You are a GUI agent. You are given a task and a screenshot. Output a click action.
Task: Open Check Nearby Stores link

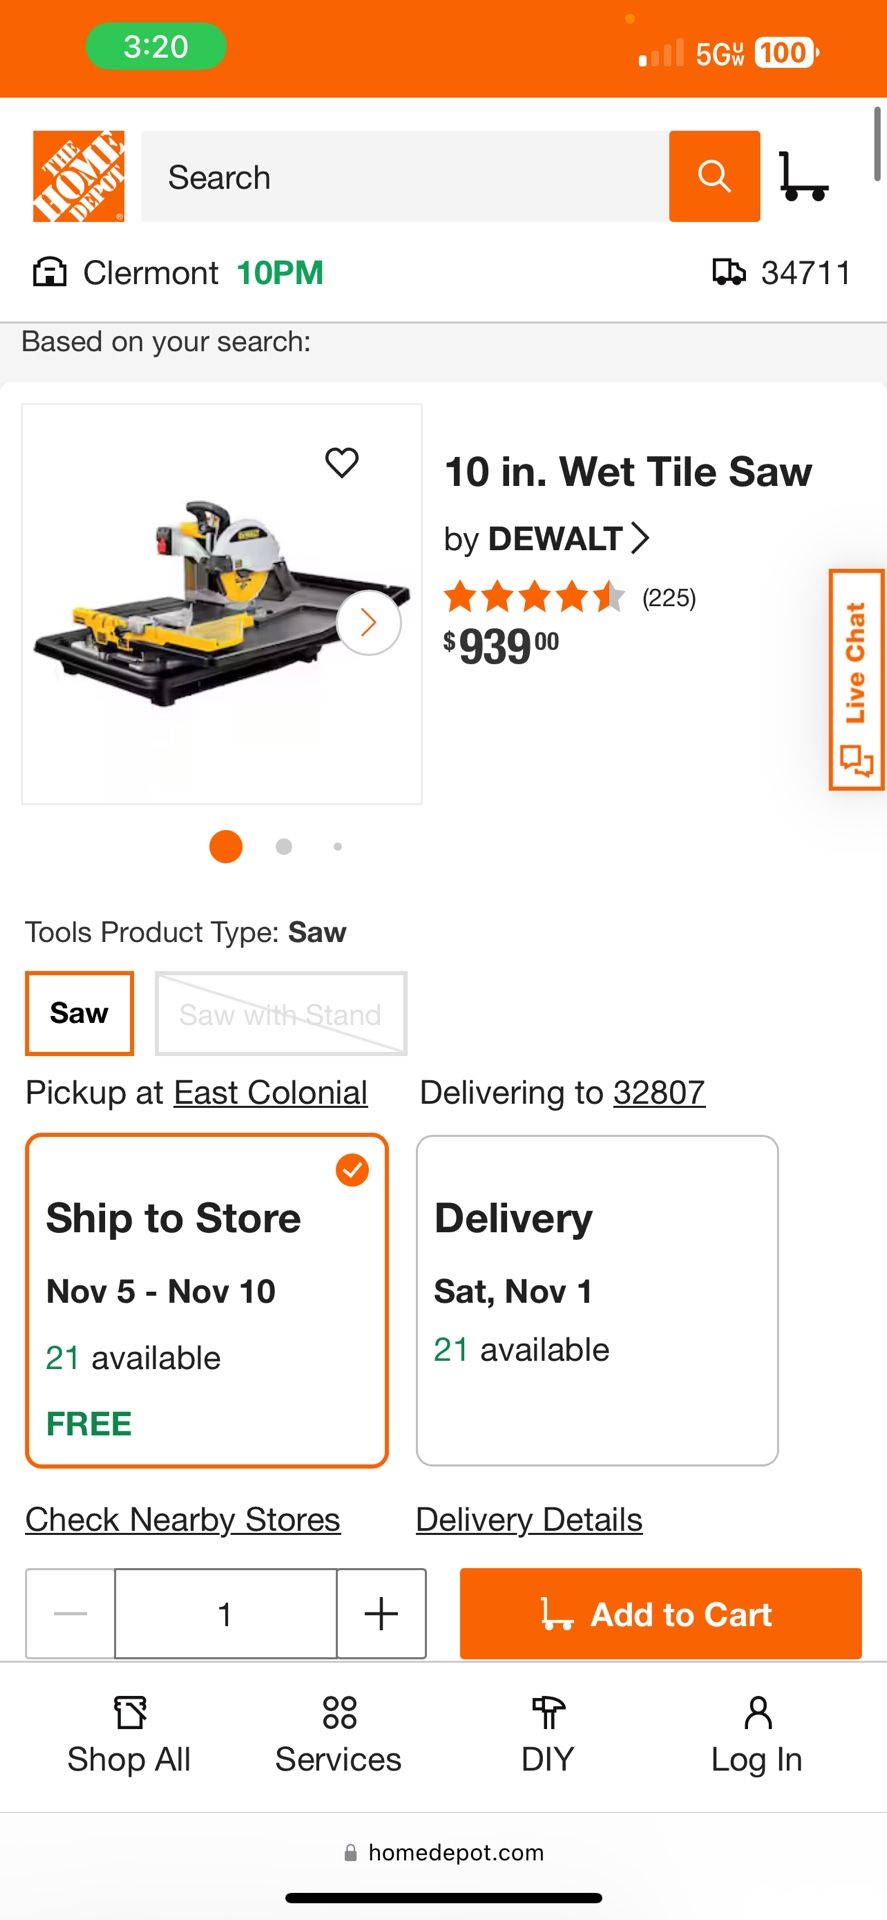[x=182, y=1519]
